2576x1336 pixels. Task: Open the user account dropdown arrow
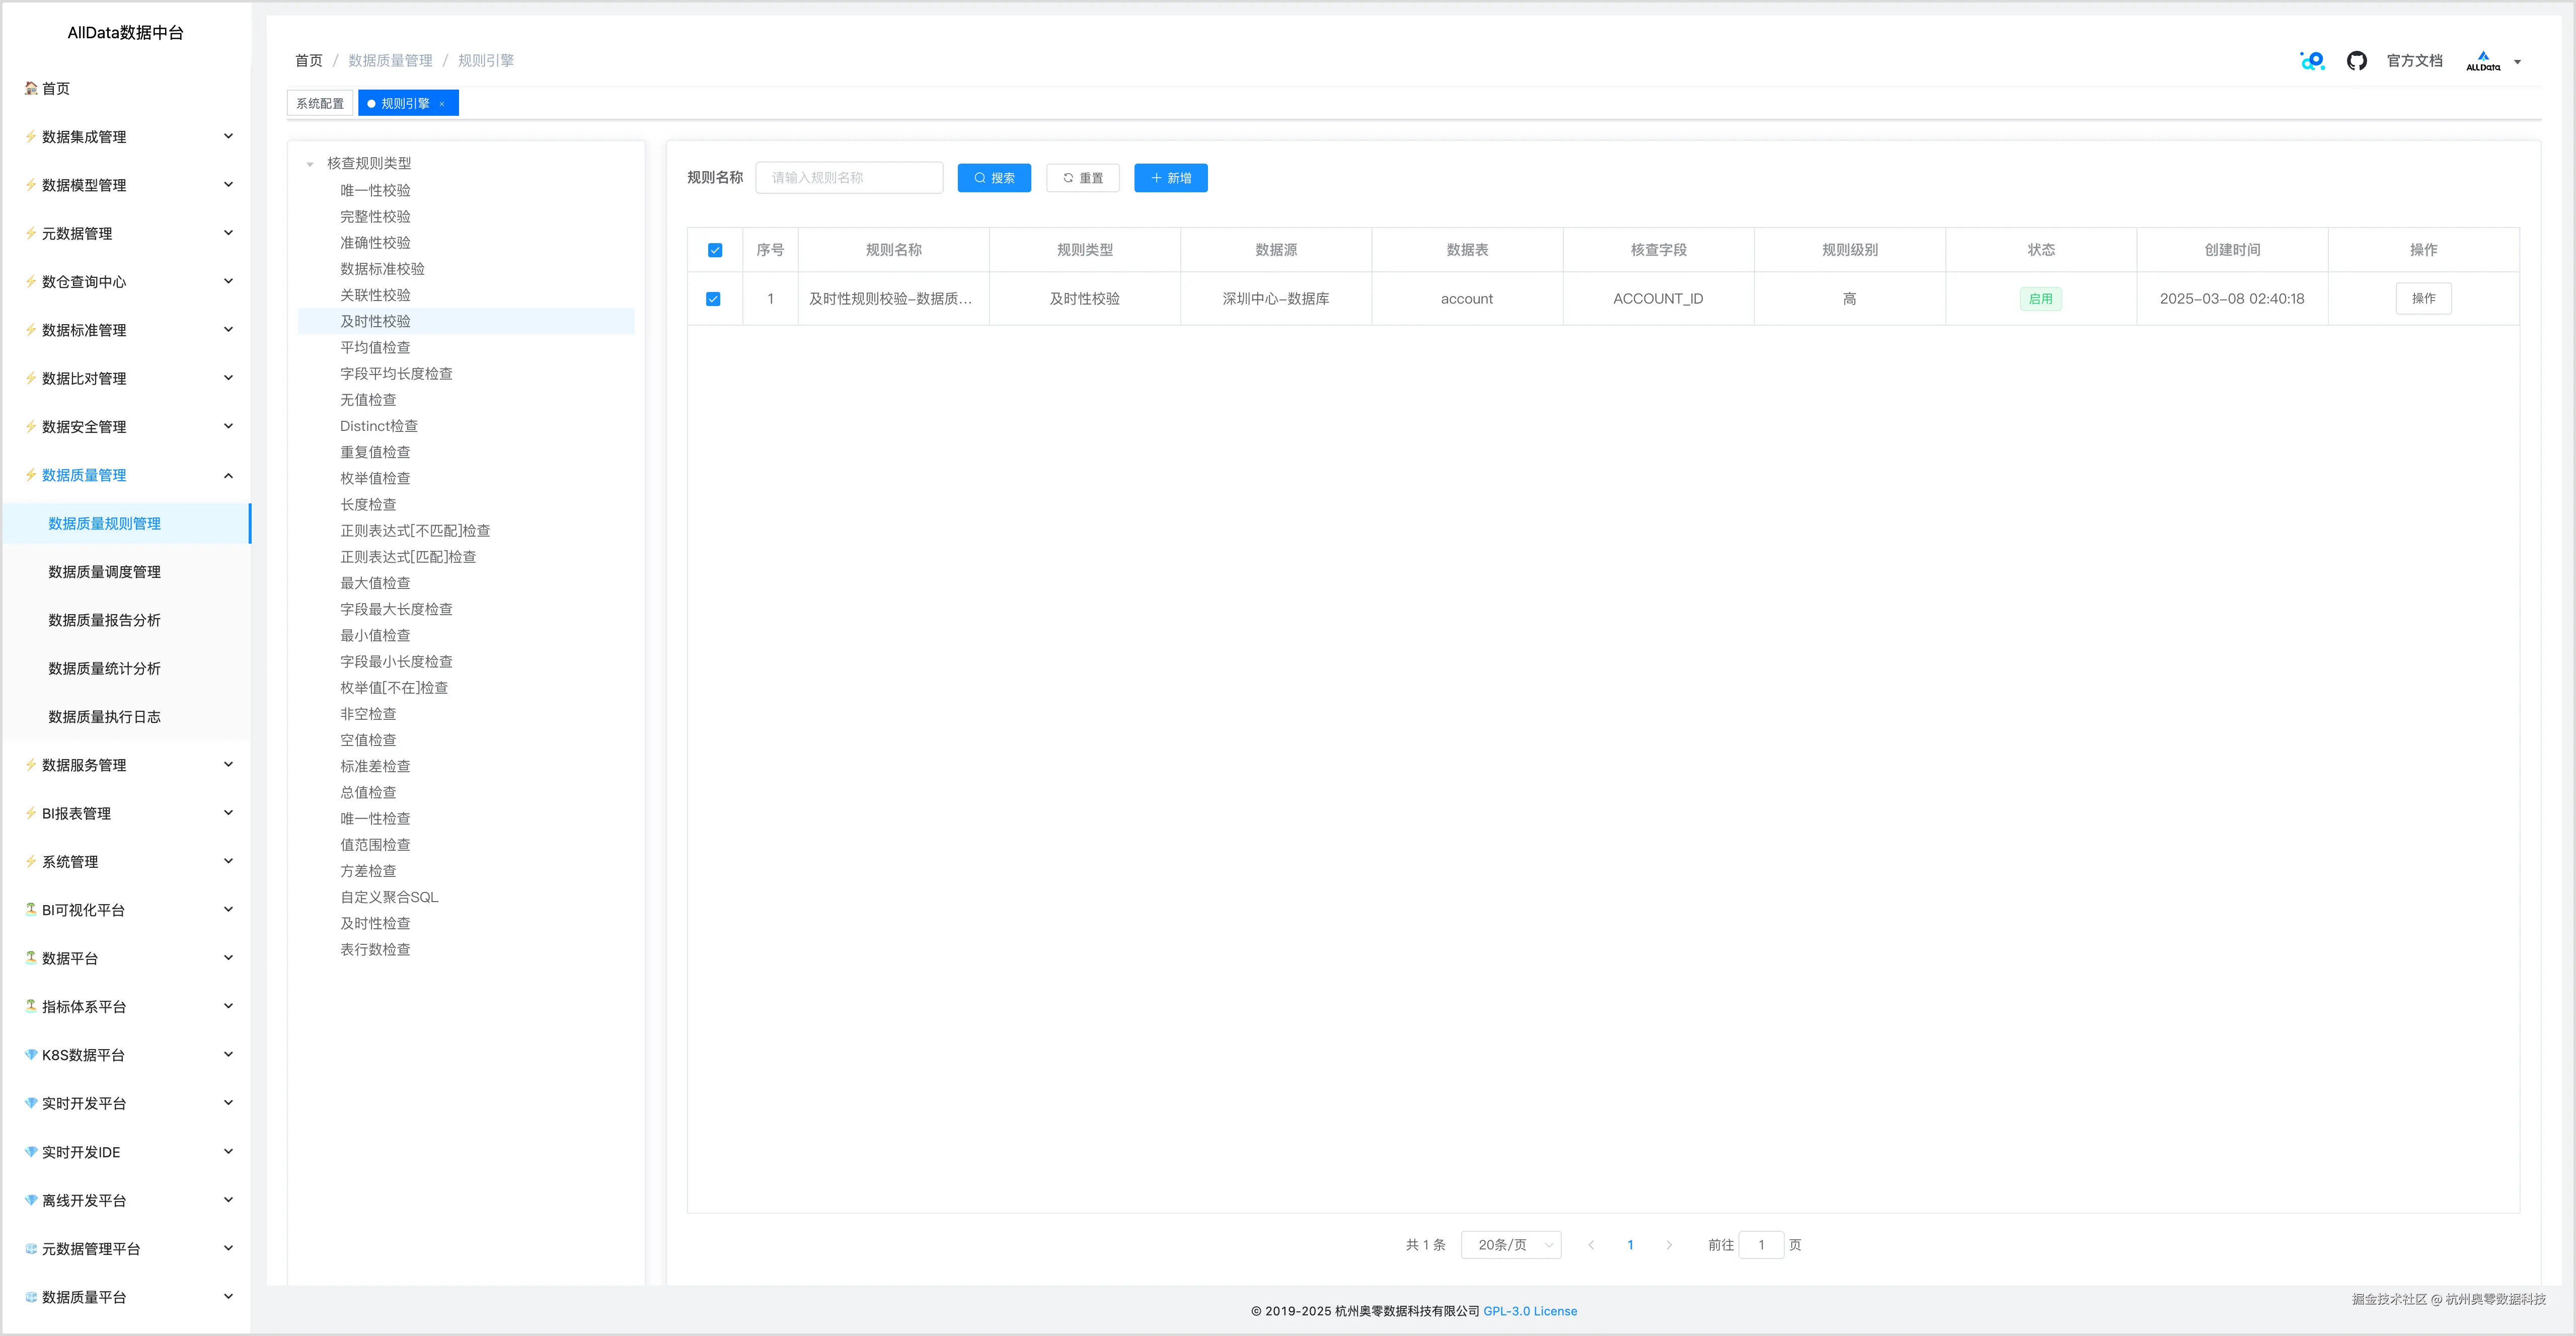click(2518, 62)
